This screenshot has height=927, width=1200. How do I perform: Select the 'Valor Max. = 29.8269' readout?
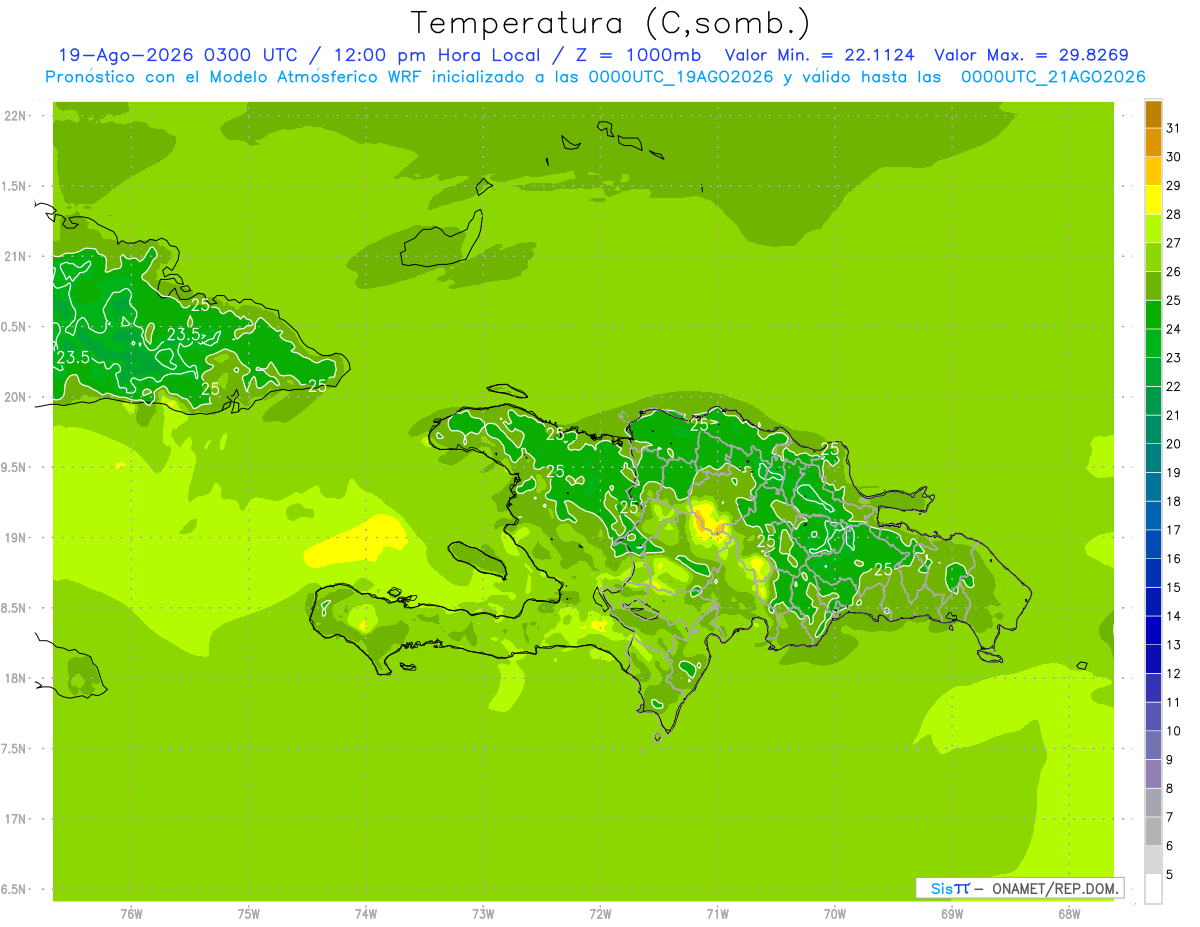[x=1031, y=55]
